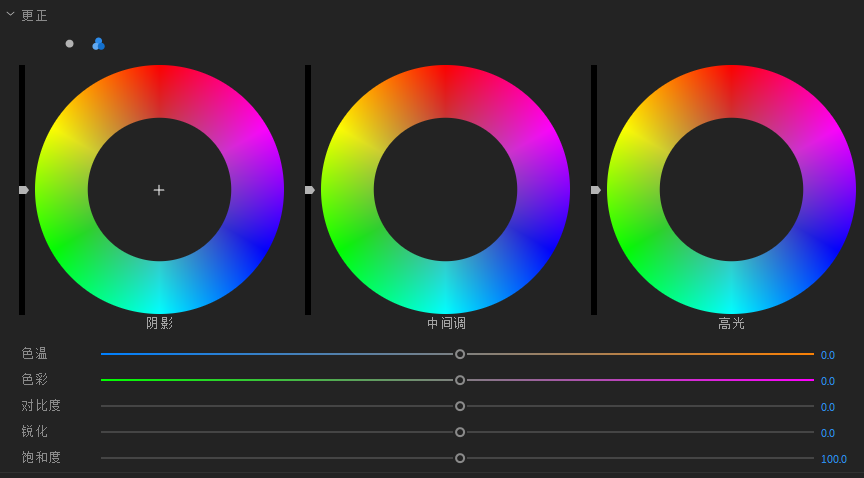Click the 锐化 slider handle

[460, 432]
